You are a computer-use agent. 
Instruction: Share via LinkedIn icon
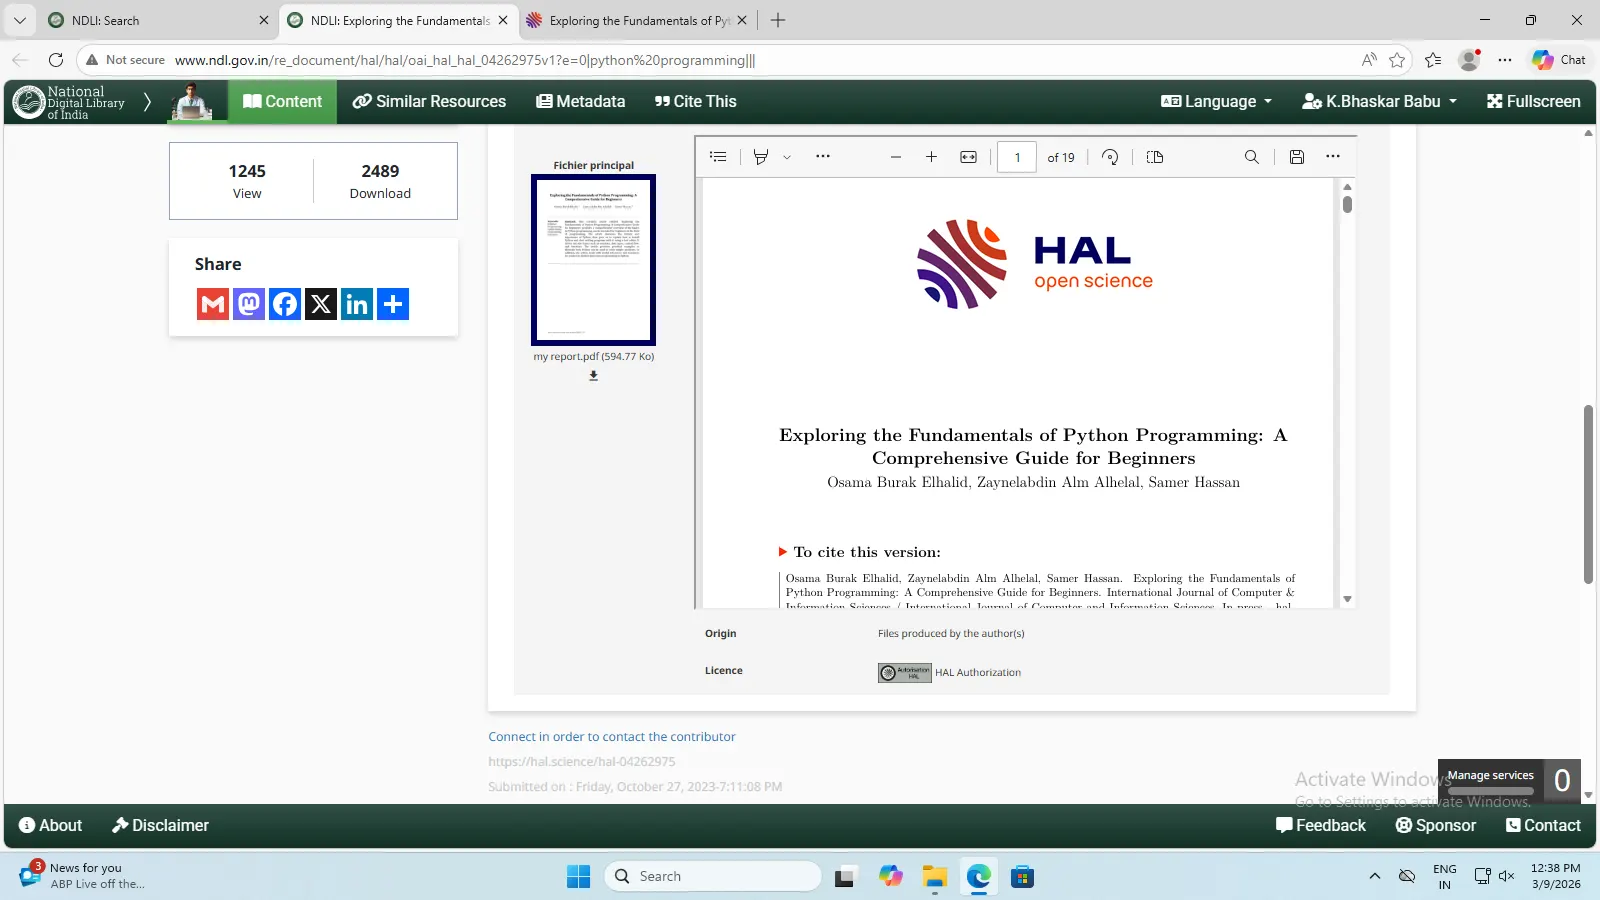[x=357, y=304]
